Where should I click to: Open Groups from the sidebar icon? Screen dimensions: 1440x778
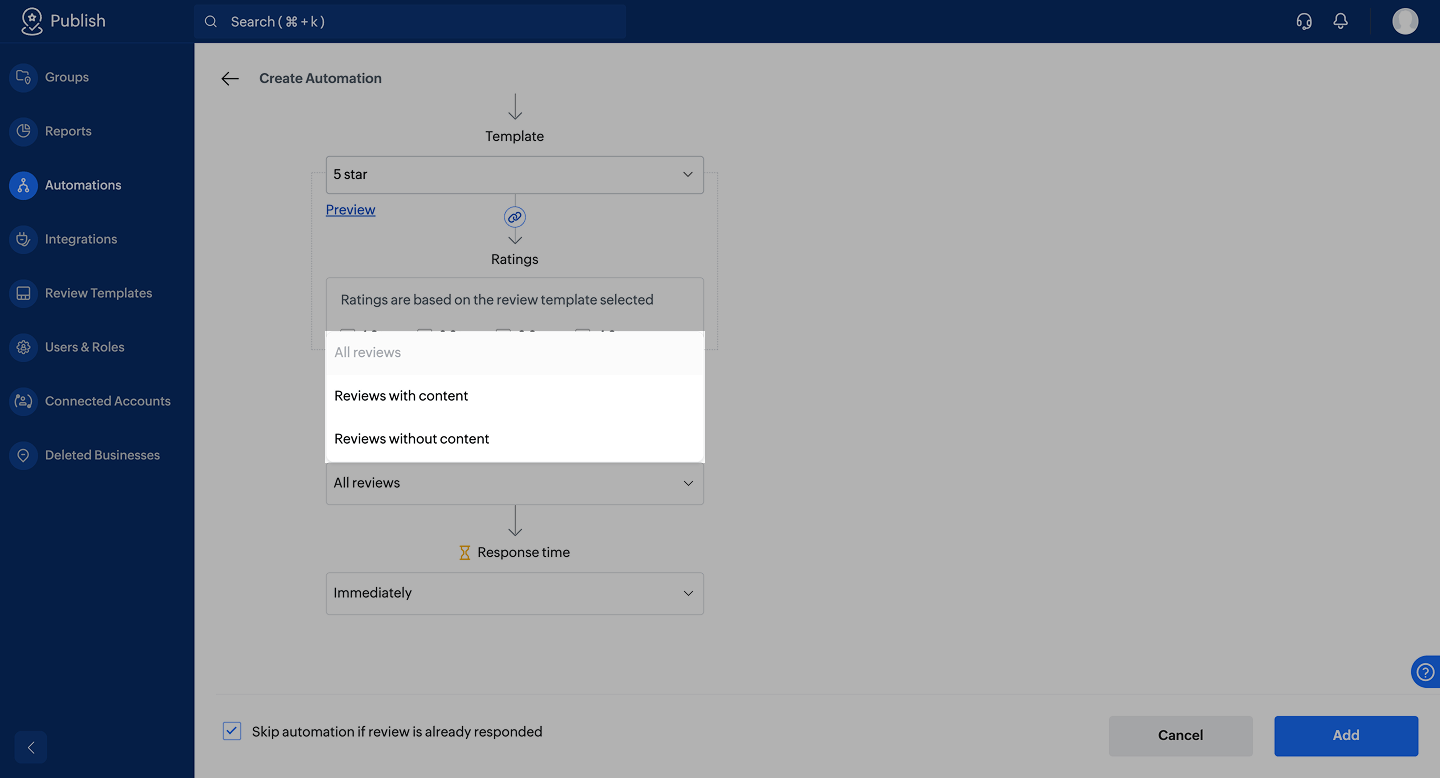point(23,77)
